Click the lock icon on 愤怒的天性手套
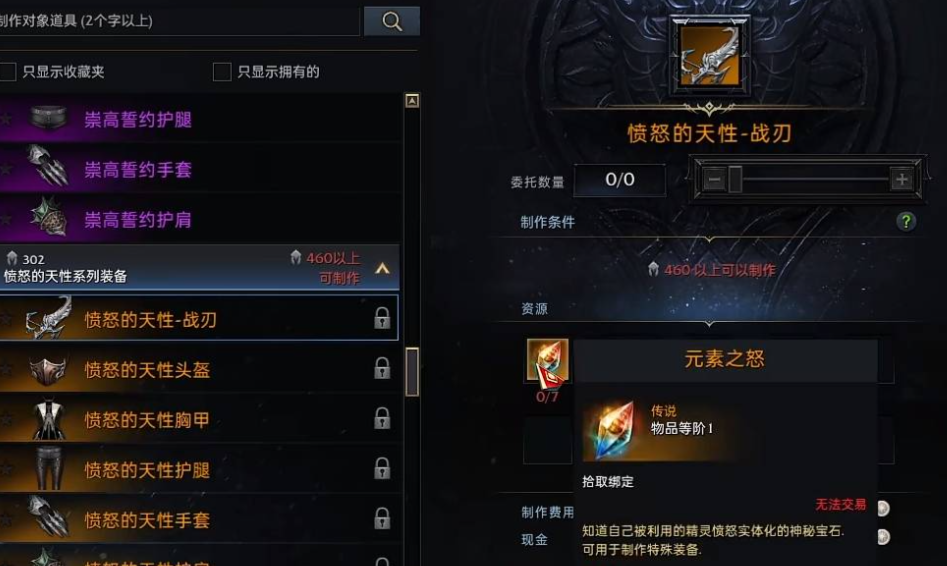Image resolution: width=947 pixels, height=566 pixels. tap(382, 518)
